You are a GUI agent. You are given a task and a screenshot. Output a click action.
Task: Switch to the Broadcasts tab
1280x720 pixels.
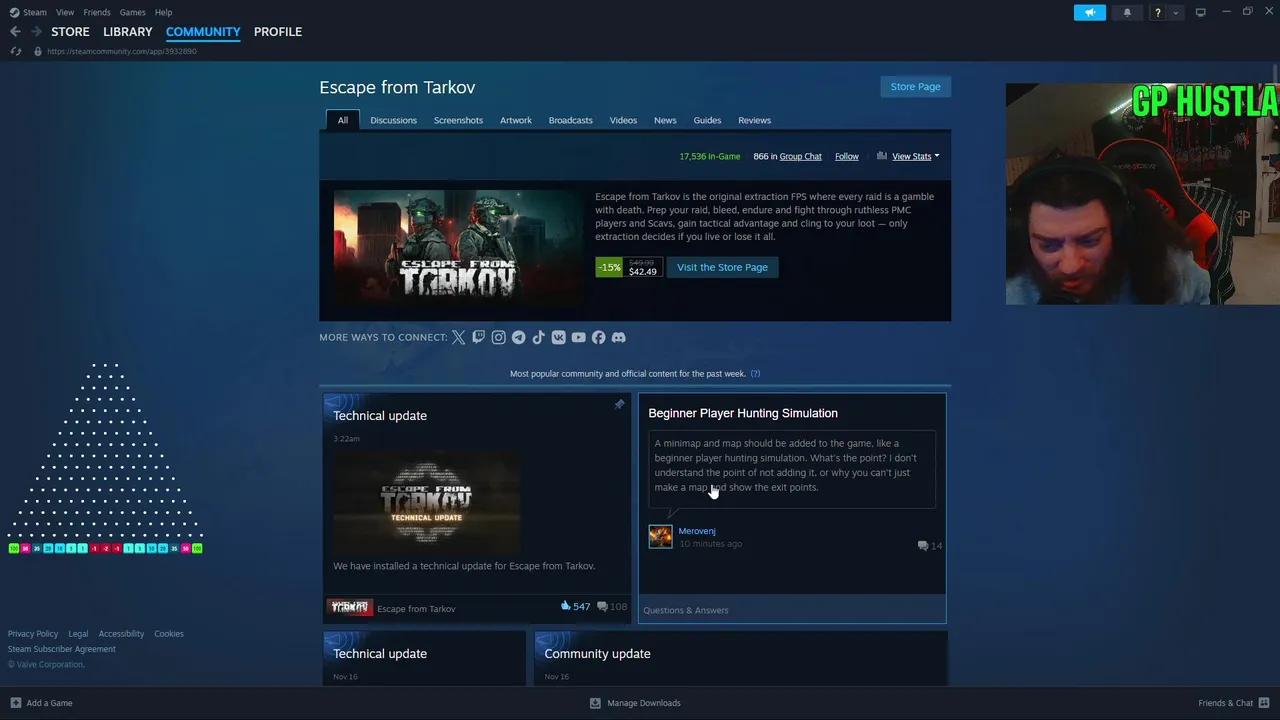570,120
